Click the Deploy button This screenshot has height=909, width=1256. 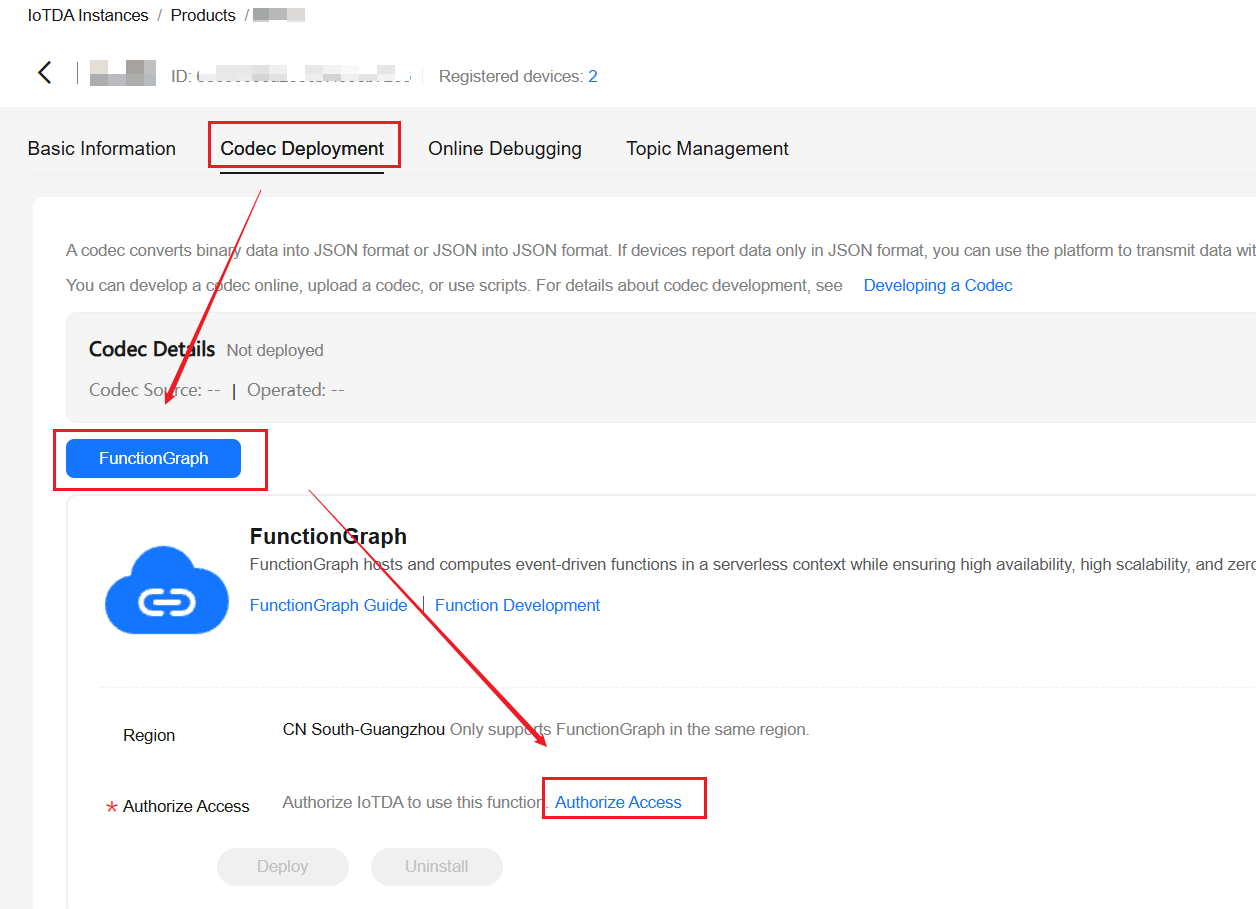coord(283,866)
